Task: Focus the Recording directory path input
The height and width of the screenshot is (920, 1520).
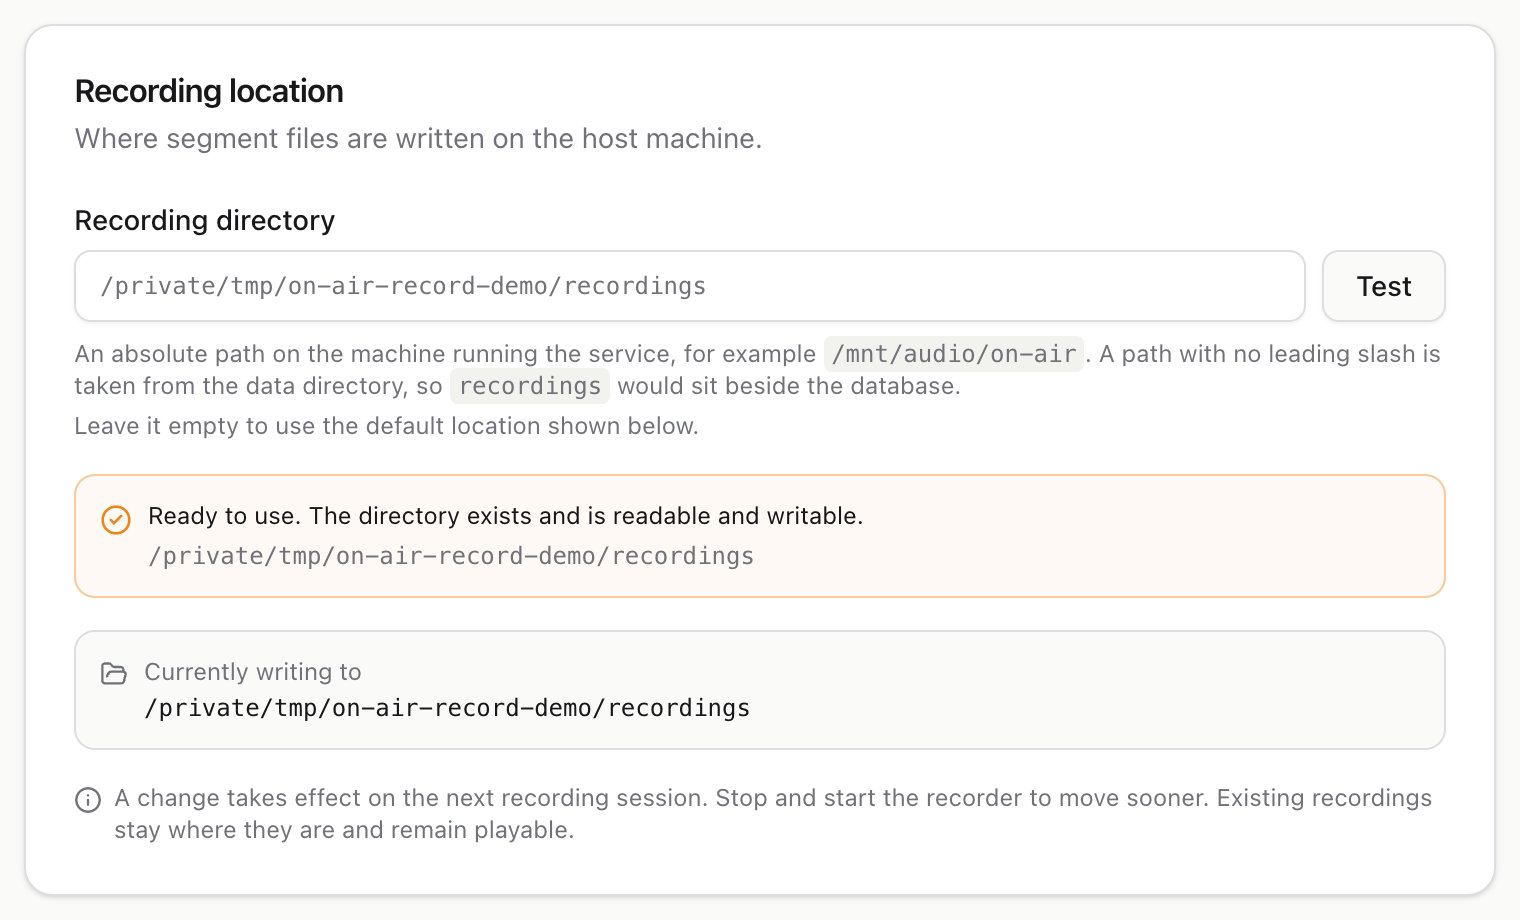Action: (690, 286)
